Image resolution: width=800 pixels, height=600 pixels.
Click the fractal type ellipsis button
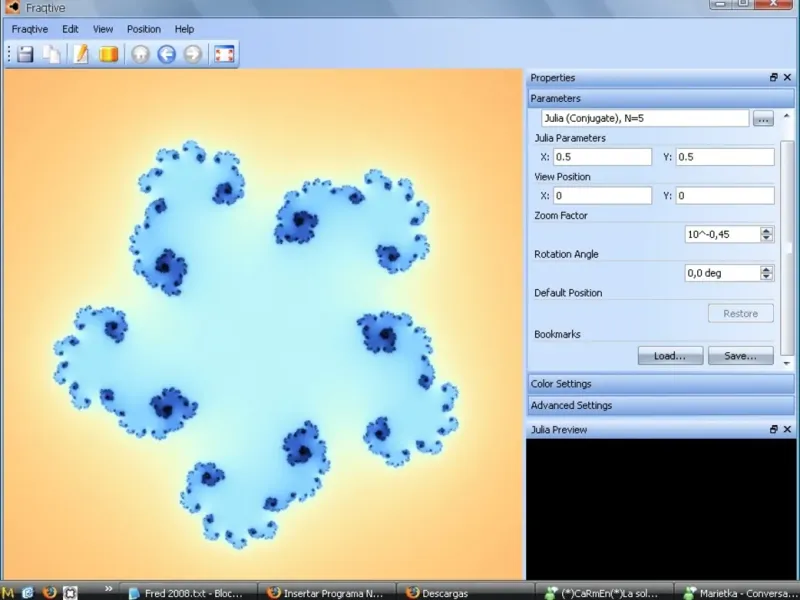point(763,118)
